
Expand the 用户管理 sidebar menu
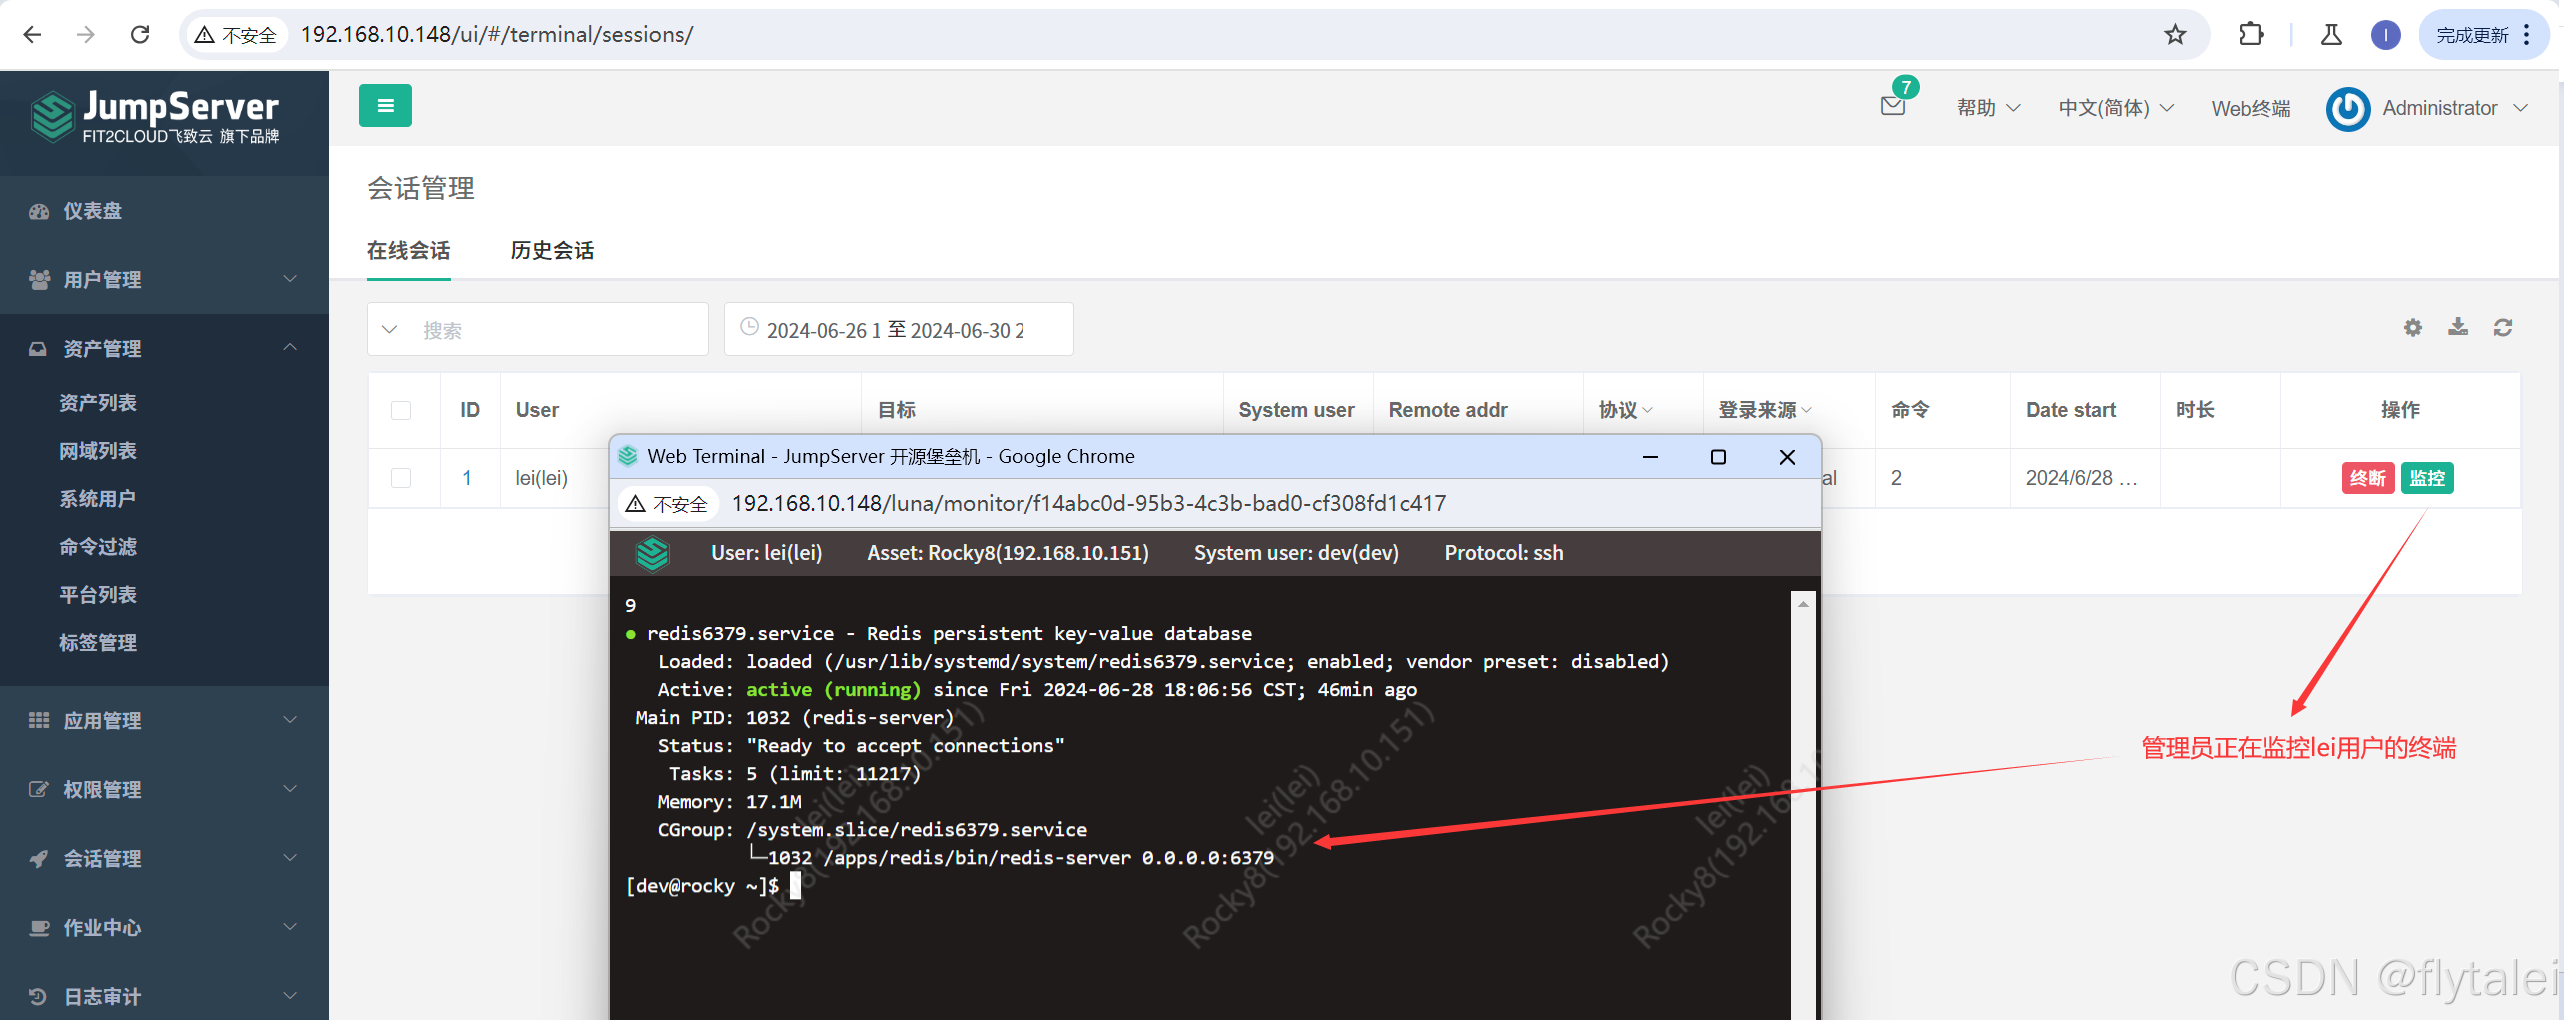[164, 280]
